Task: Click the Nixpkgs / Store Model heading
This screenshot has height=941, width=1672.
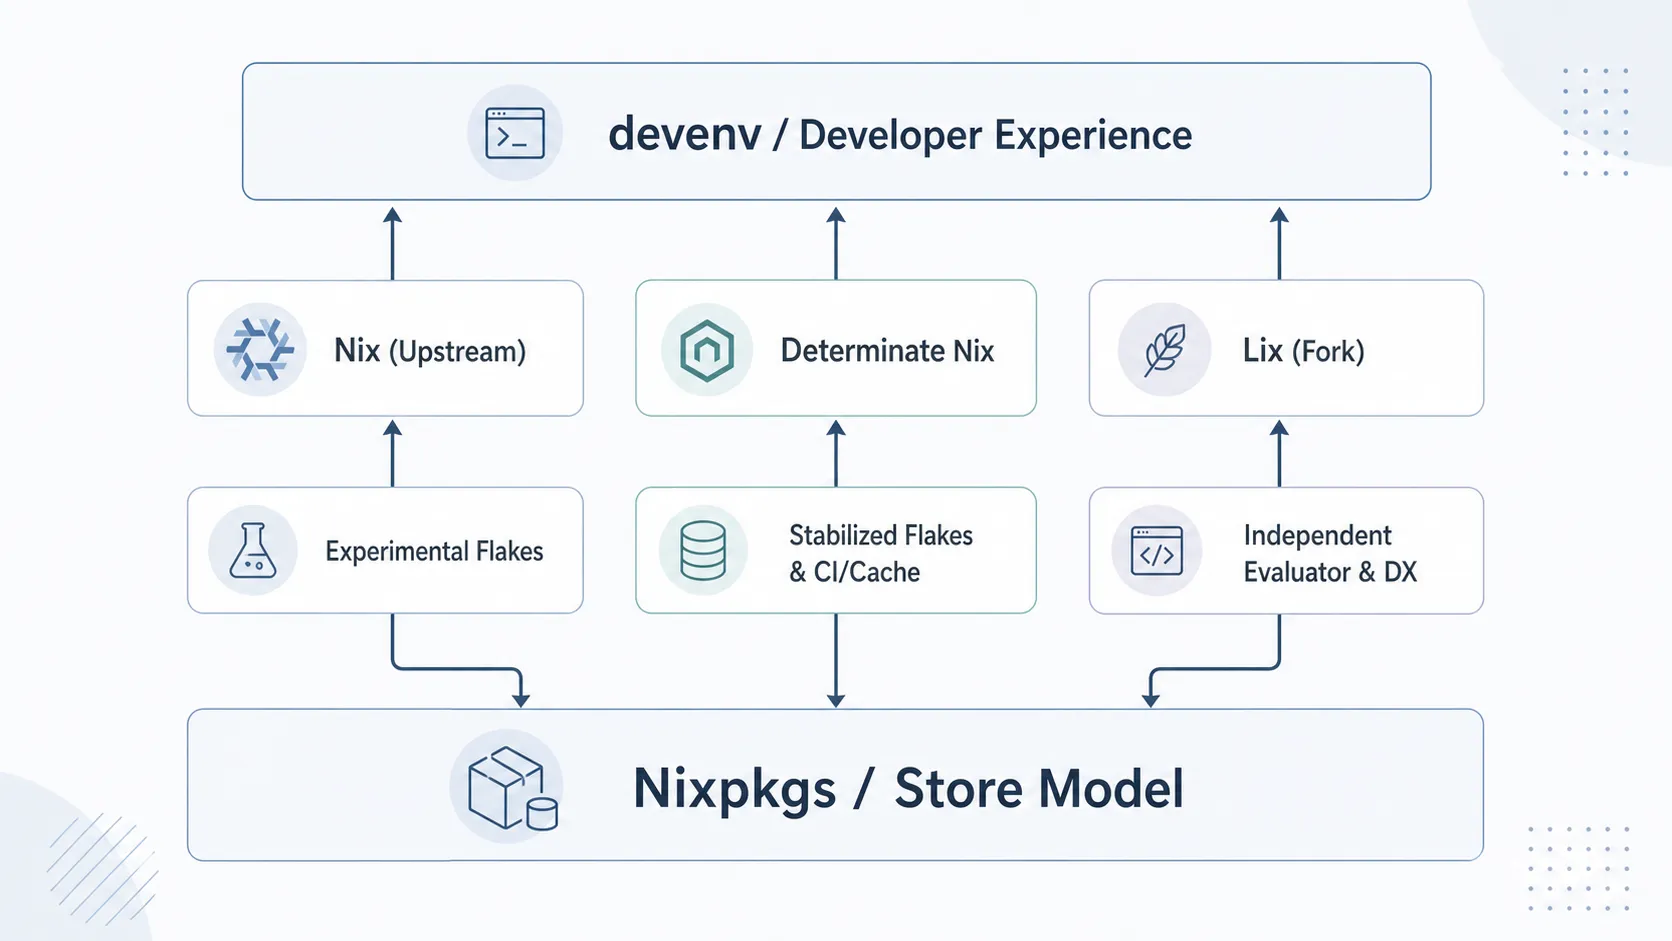Action: point(908,788)
